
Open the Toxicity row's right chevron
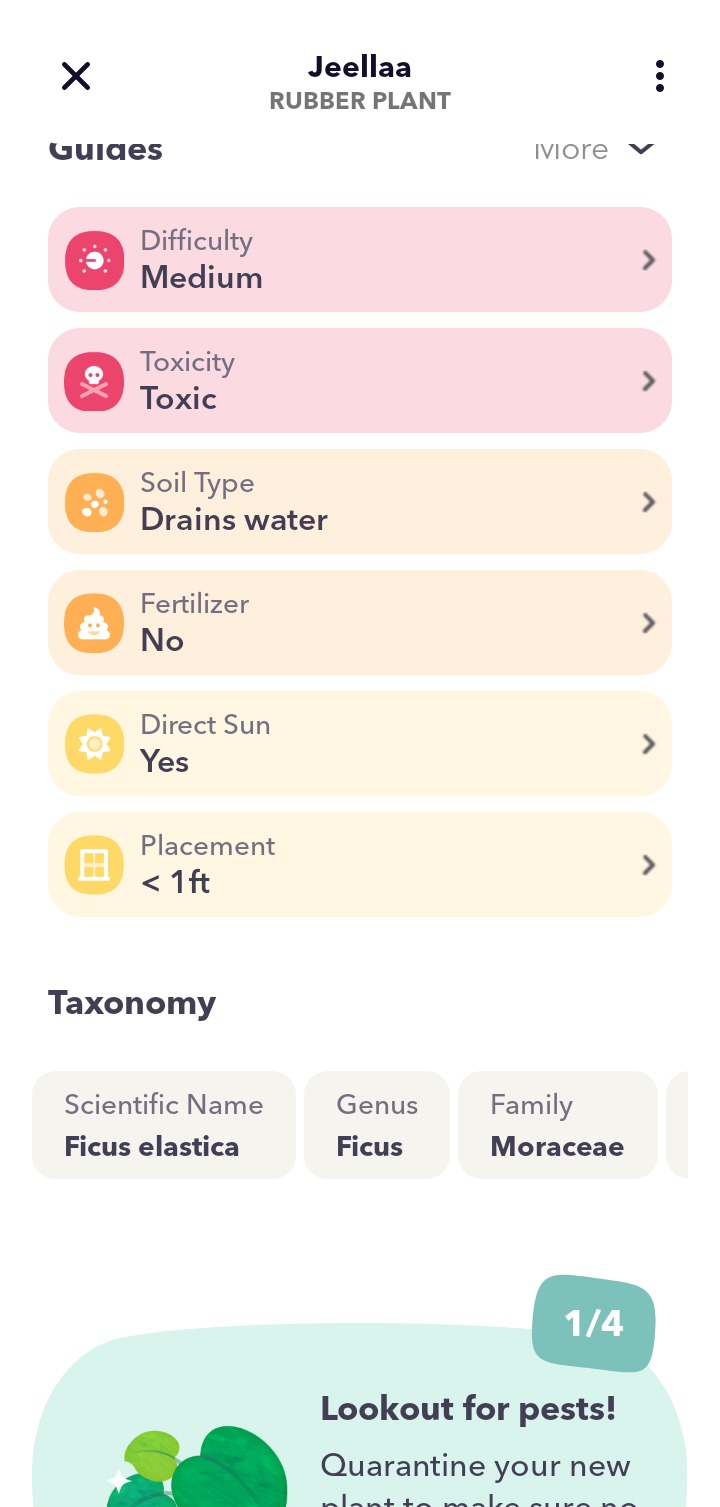click(649, 381)
